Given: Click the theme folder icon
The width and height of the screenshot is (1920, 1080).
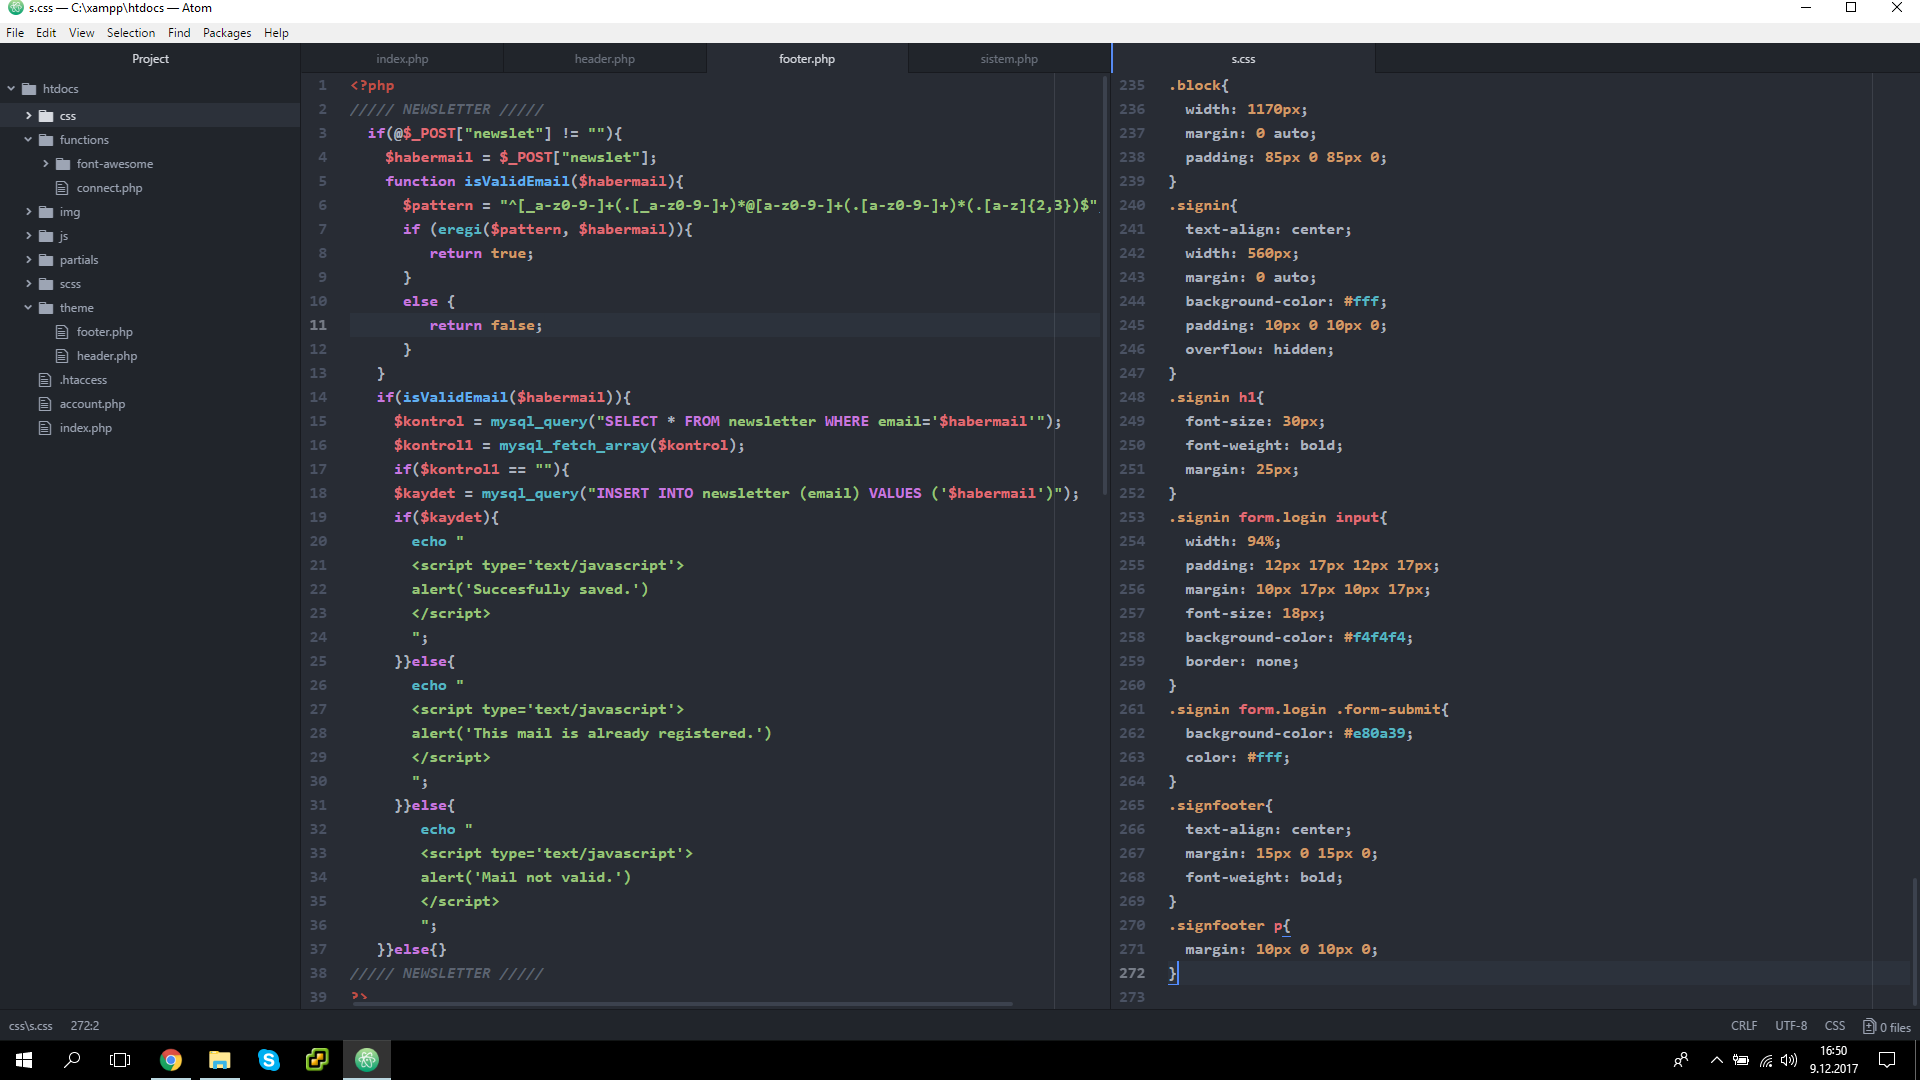Looking at the screenshot, I should 46,308.
